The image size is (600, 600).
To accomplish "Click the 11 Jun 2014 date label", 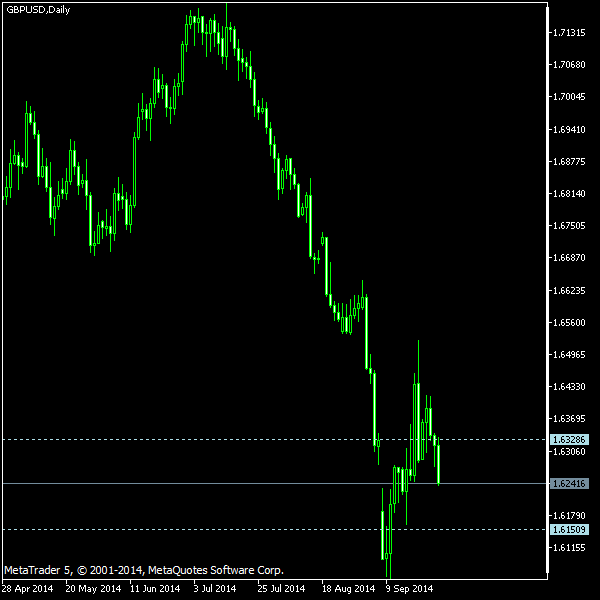I will tap(155, 589).
